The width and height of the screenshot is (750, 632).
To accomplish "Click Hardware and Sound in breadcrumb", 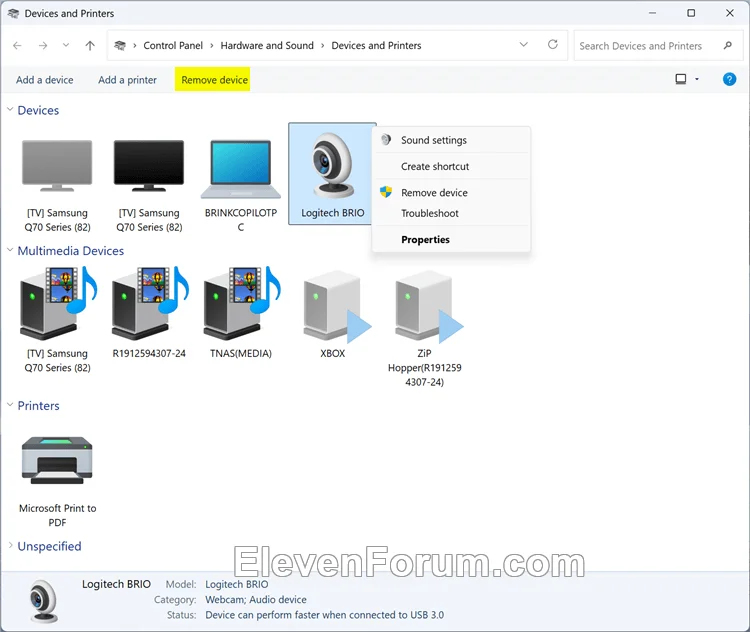I will [267, 45].
